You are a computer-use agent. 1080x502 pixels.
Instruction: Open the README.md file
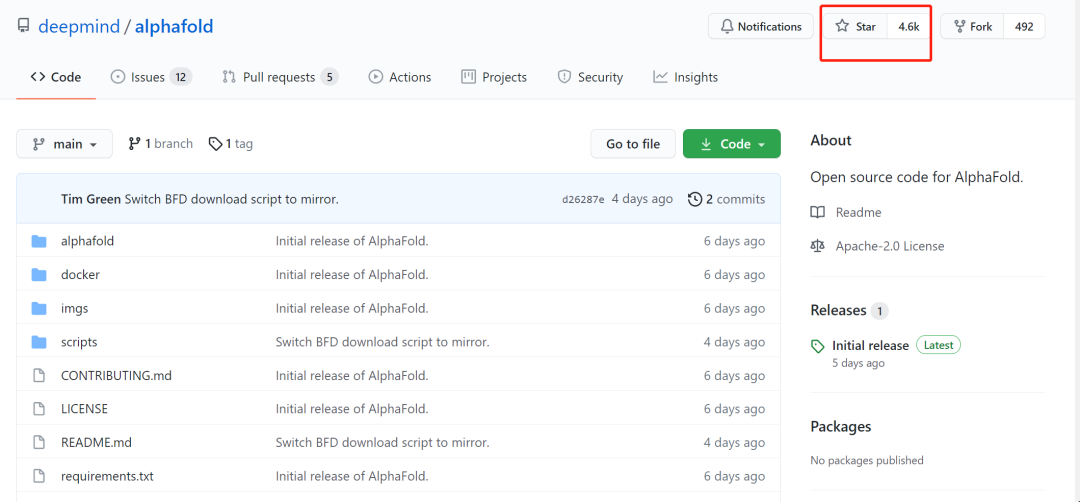click(96, 443)
